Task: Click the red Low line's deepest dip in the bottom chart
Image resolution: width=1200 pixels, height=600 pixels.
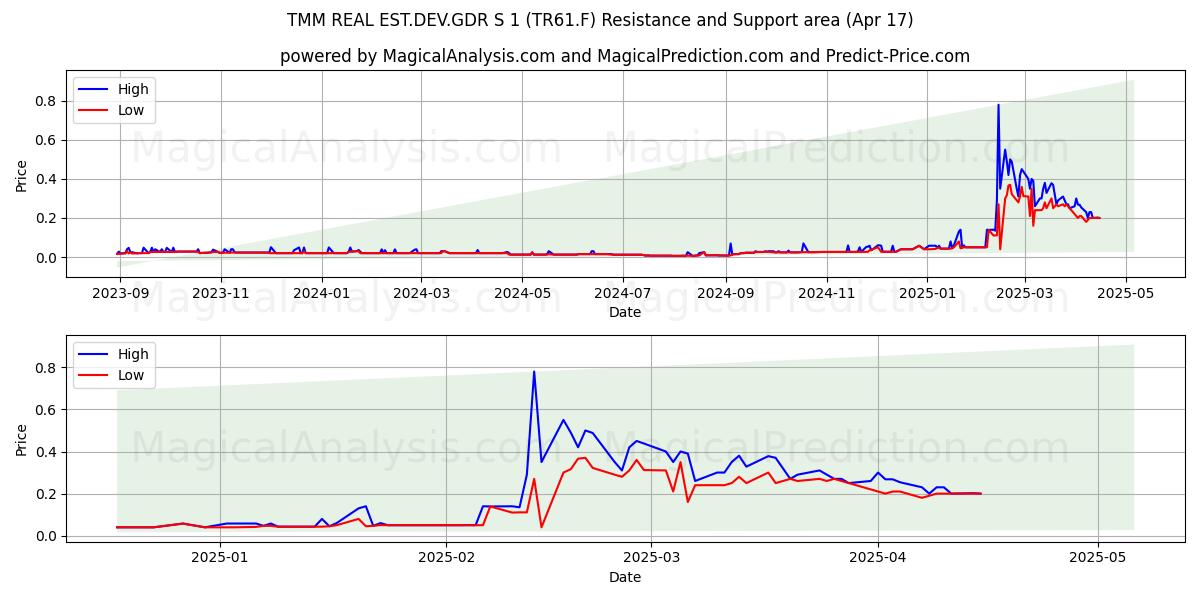Action: pyautogui.click(x=541, y=527)
